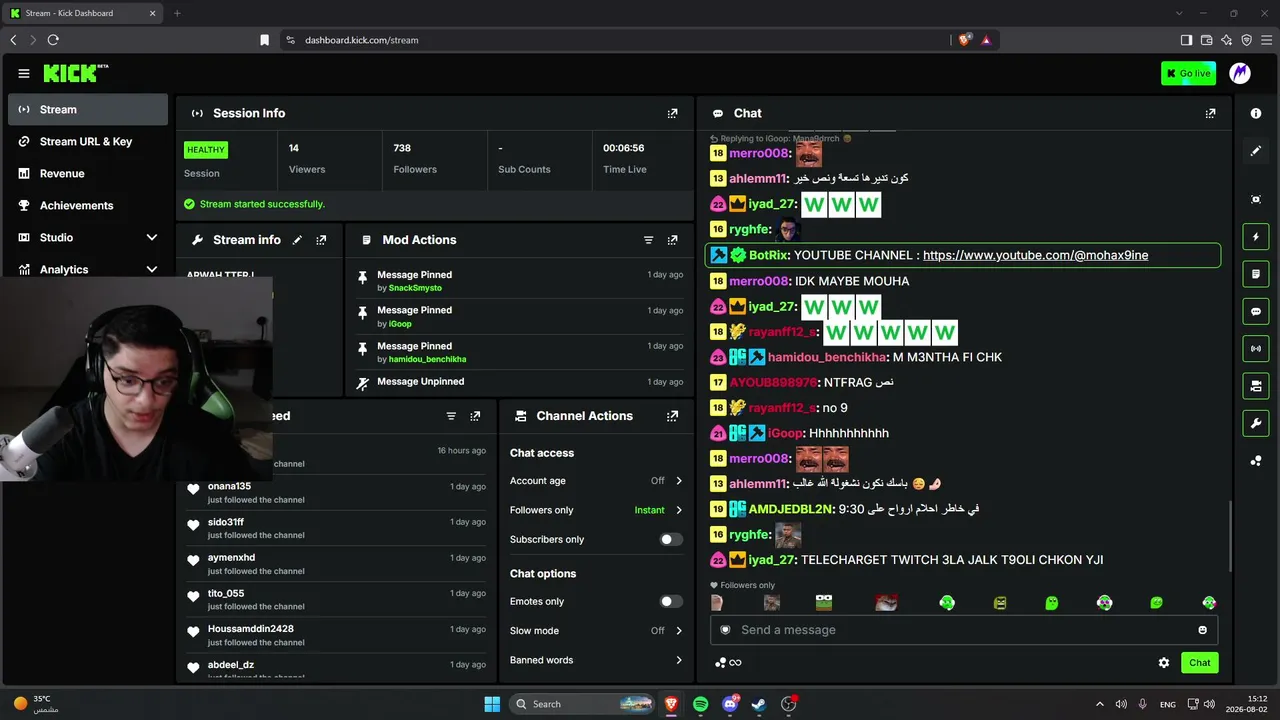
Task: Pop out the activity feed panel
Action: [475, 416]
